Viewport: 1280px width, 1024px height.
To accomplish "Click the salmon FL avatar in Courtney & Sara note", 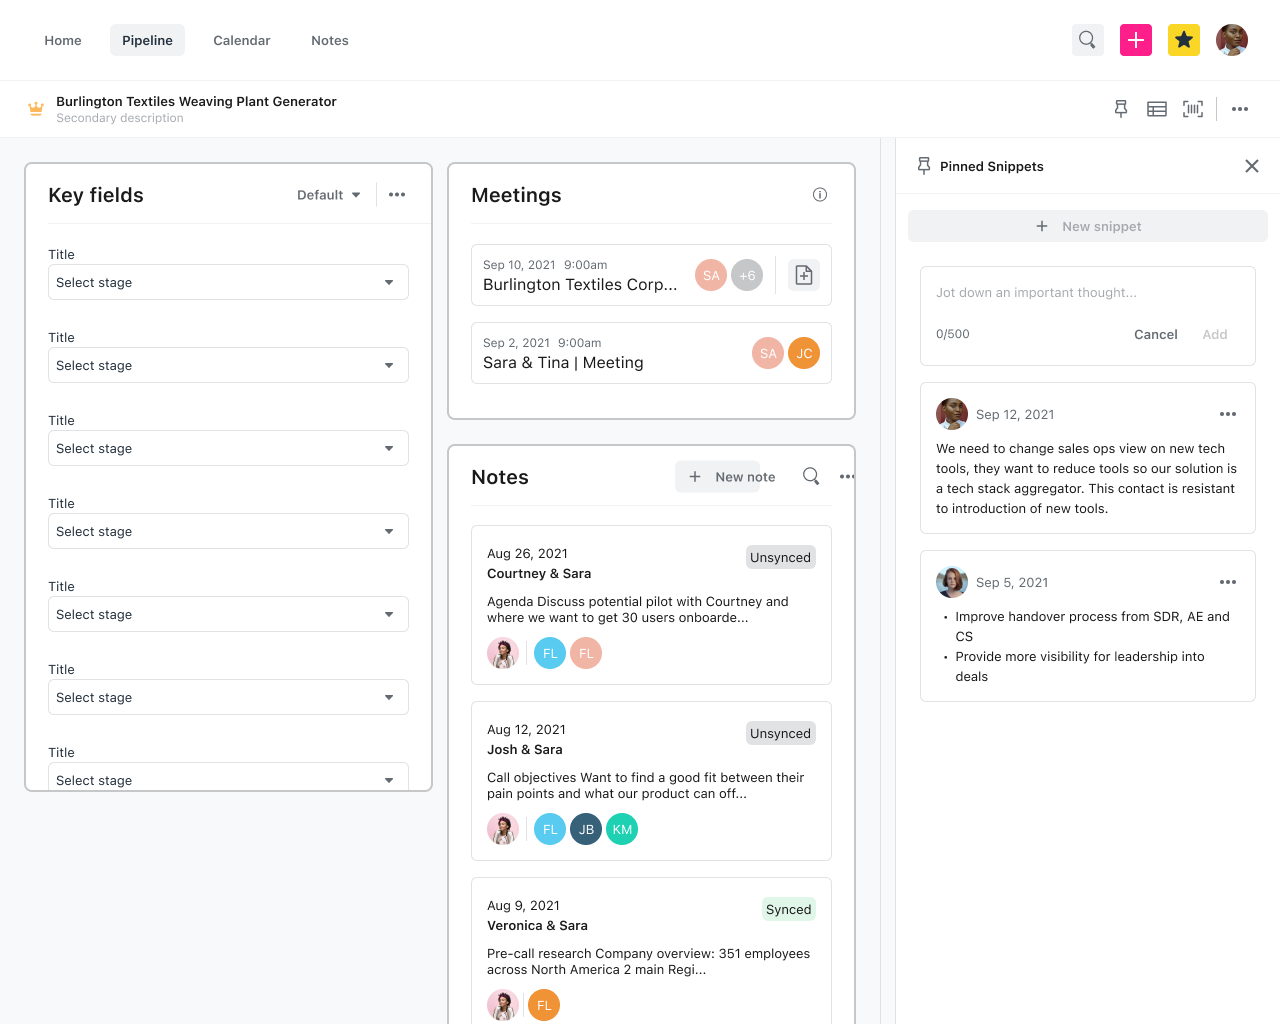I will (586, 653).
